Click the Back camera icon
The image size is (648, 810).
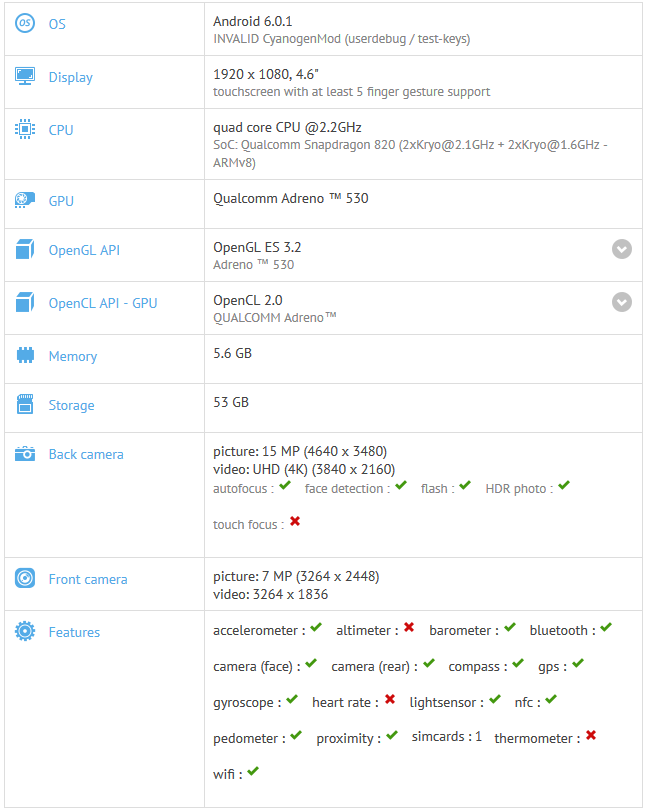[25, 454]
